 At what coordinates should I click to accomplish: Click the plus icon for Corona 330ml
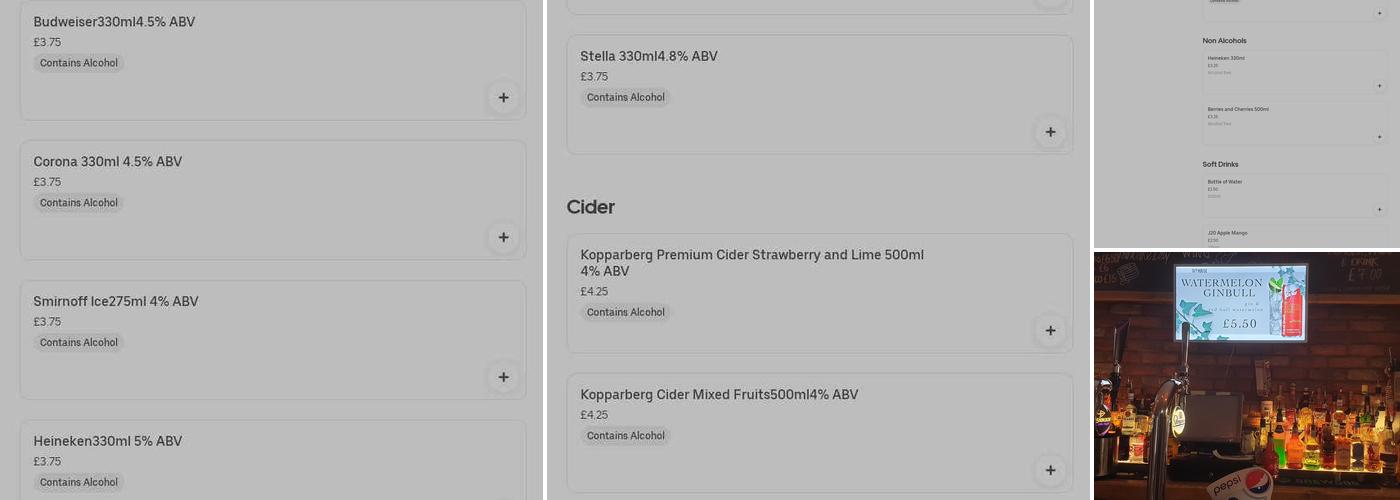(503, 238)
